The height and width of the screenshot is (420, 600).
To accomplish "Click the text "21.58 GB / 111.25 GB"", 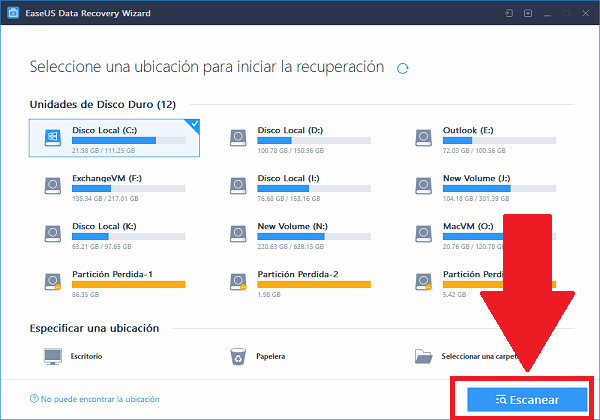I will pos(103,151).
